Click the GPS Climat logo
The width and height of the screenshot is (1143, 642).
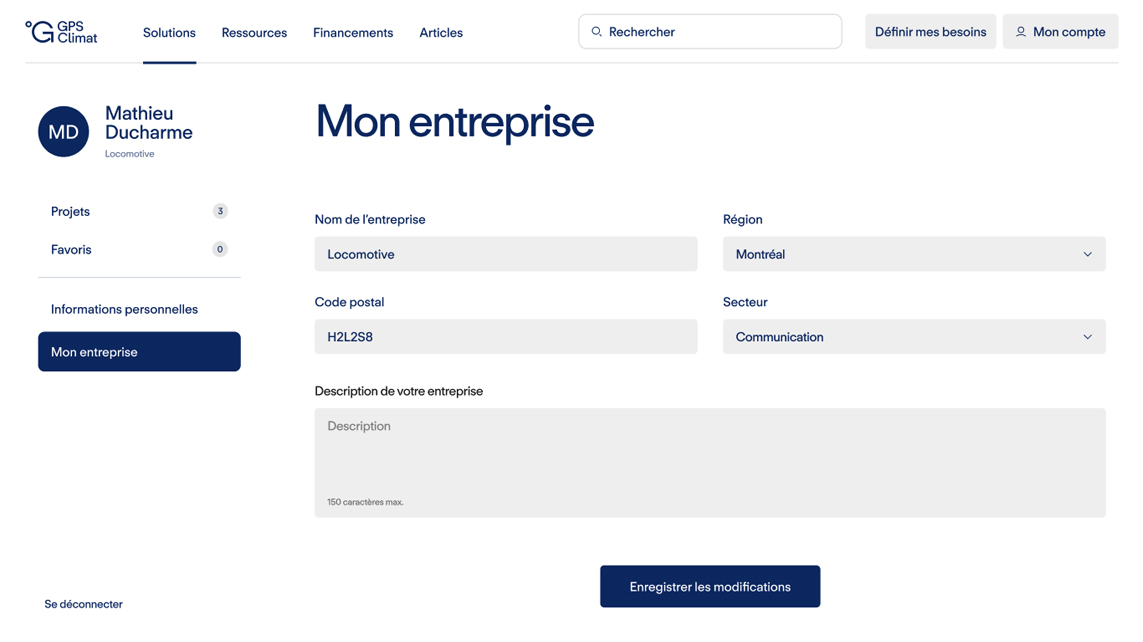pos(61,32)
